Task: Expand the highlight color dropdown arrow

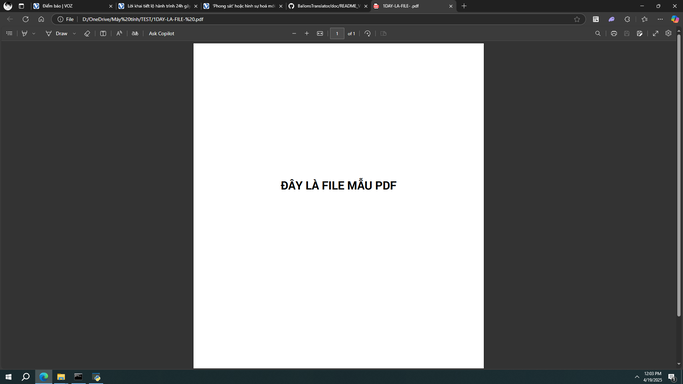Action: [34, 34]
